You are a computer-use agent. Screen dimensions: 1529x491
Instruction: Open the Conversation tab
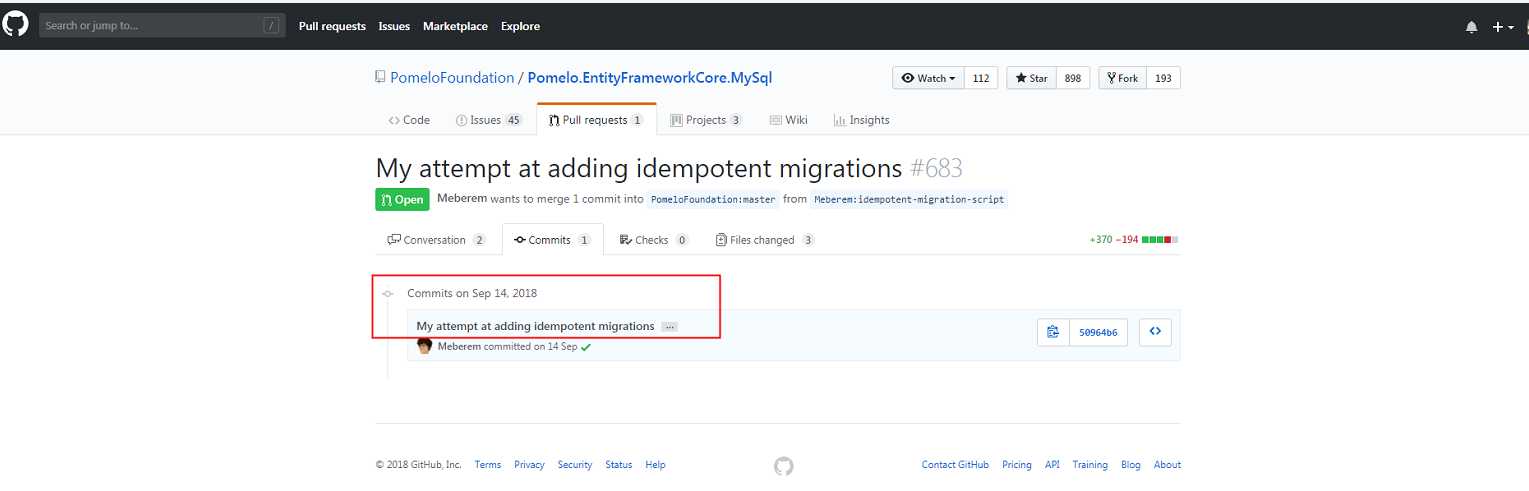(x=436, y=240)
